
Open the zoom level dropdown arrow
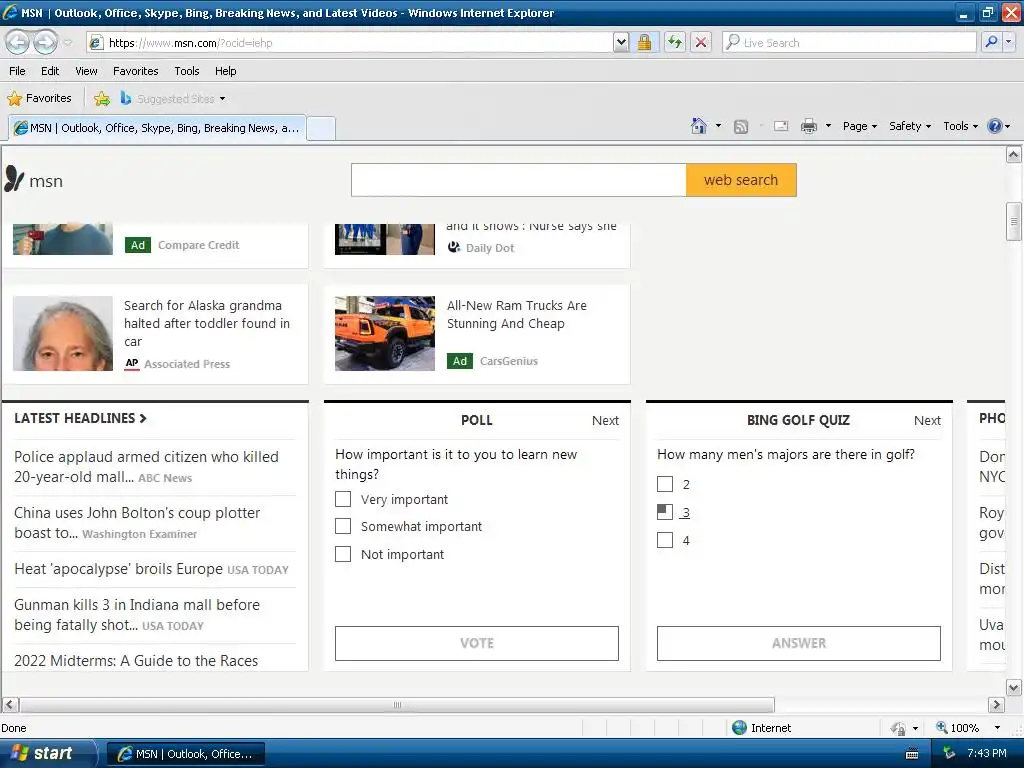[x=997, y=728]
